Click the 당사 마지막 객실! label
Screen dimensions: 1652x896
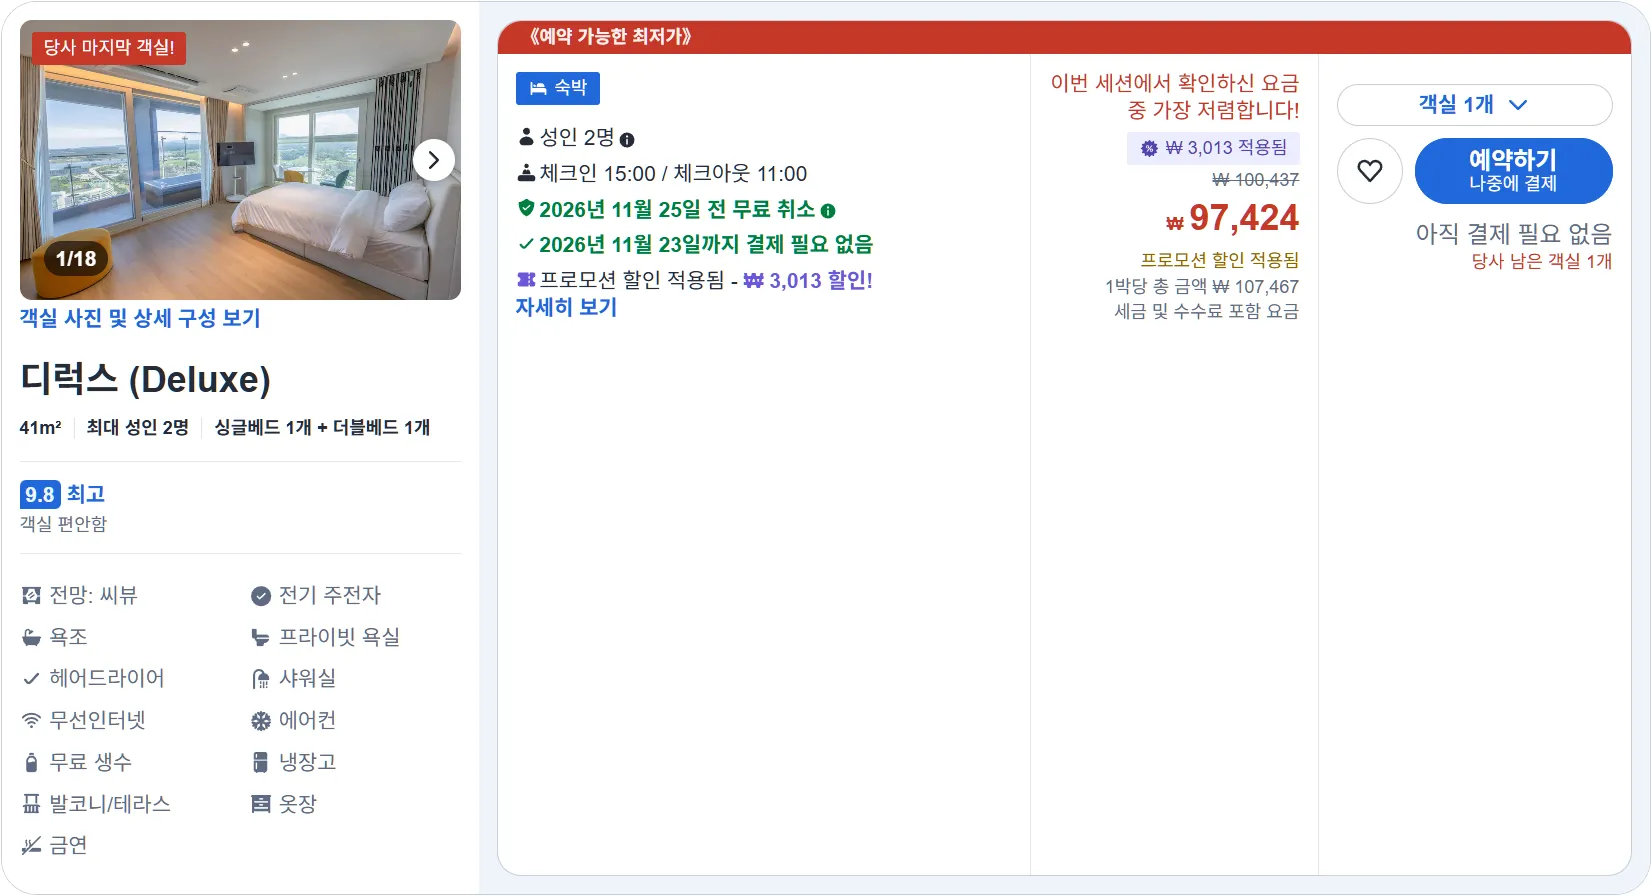109,48
